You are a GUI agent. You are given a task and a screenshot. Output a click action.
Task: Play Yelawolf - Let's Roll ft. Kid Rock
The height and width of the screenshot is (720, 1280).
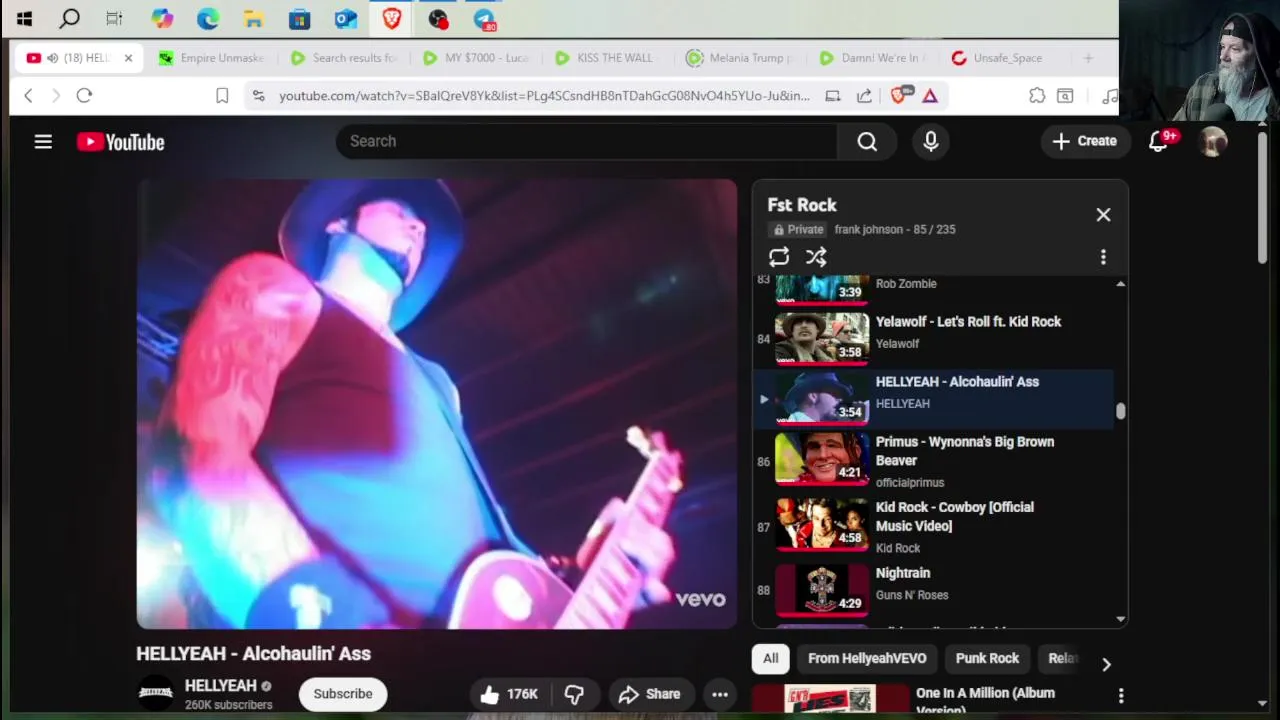coord(934,337)
